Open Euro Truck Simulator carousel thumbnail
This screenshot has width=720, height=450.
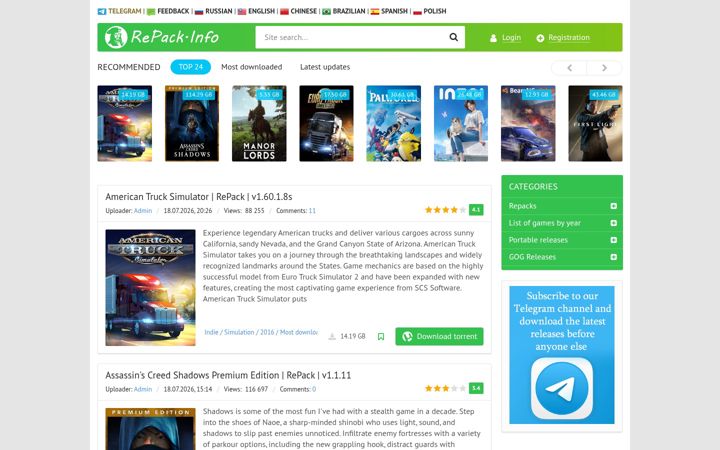(x=326, y=124)
